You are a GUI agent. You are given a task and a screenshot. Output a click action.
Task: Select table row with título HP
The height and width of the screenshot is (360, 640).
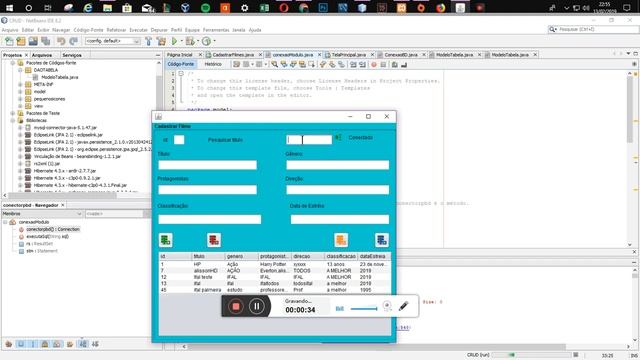[x=274, y=264]
